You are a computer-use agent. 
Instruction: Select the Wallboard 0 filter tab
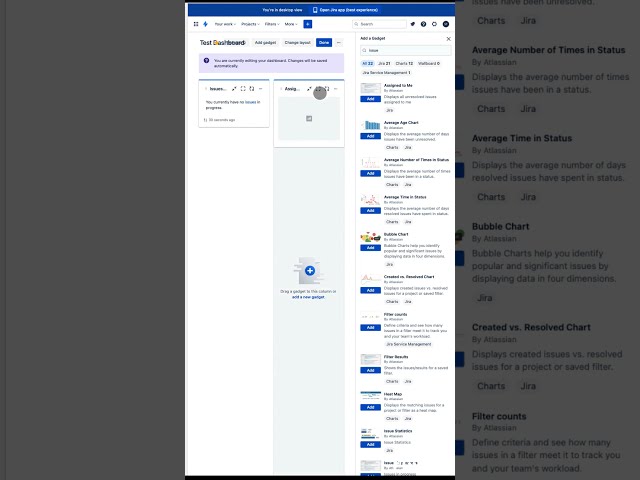coord(429,64)
